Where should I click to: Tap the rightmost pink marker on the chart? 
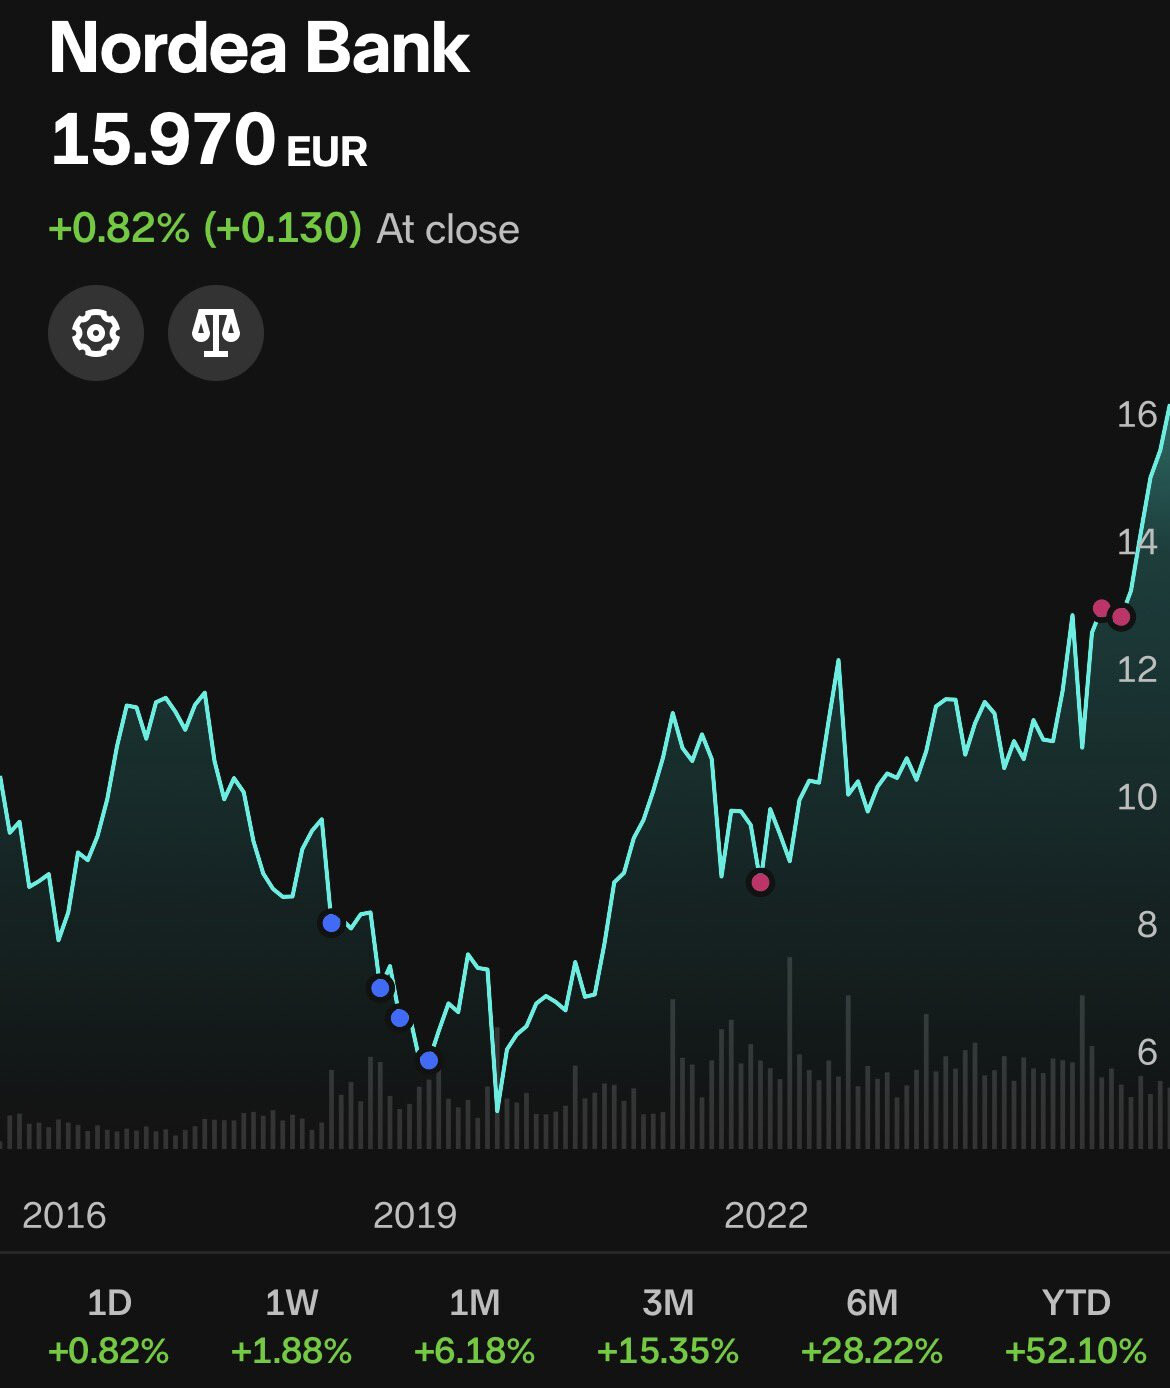(1121, 617)
